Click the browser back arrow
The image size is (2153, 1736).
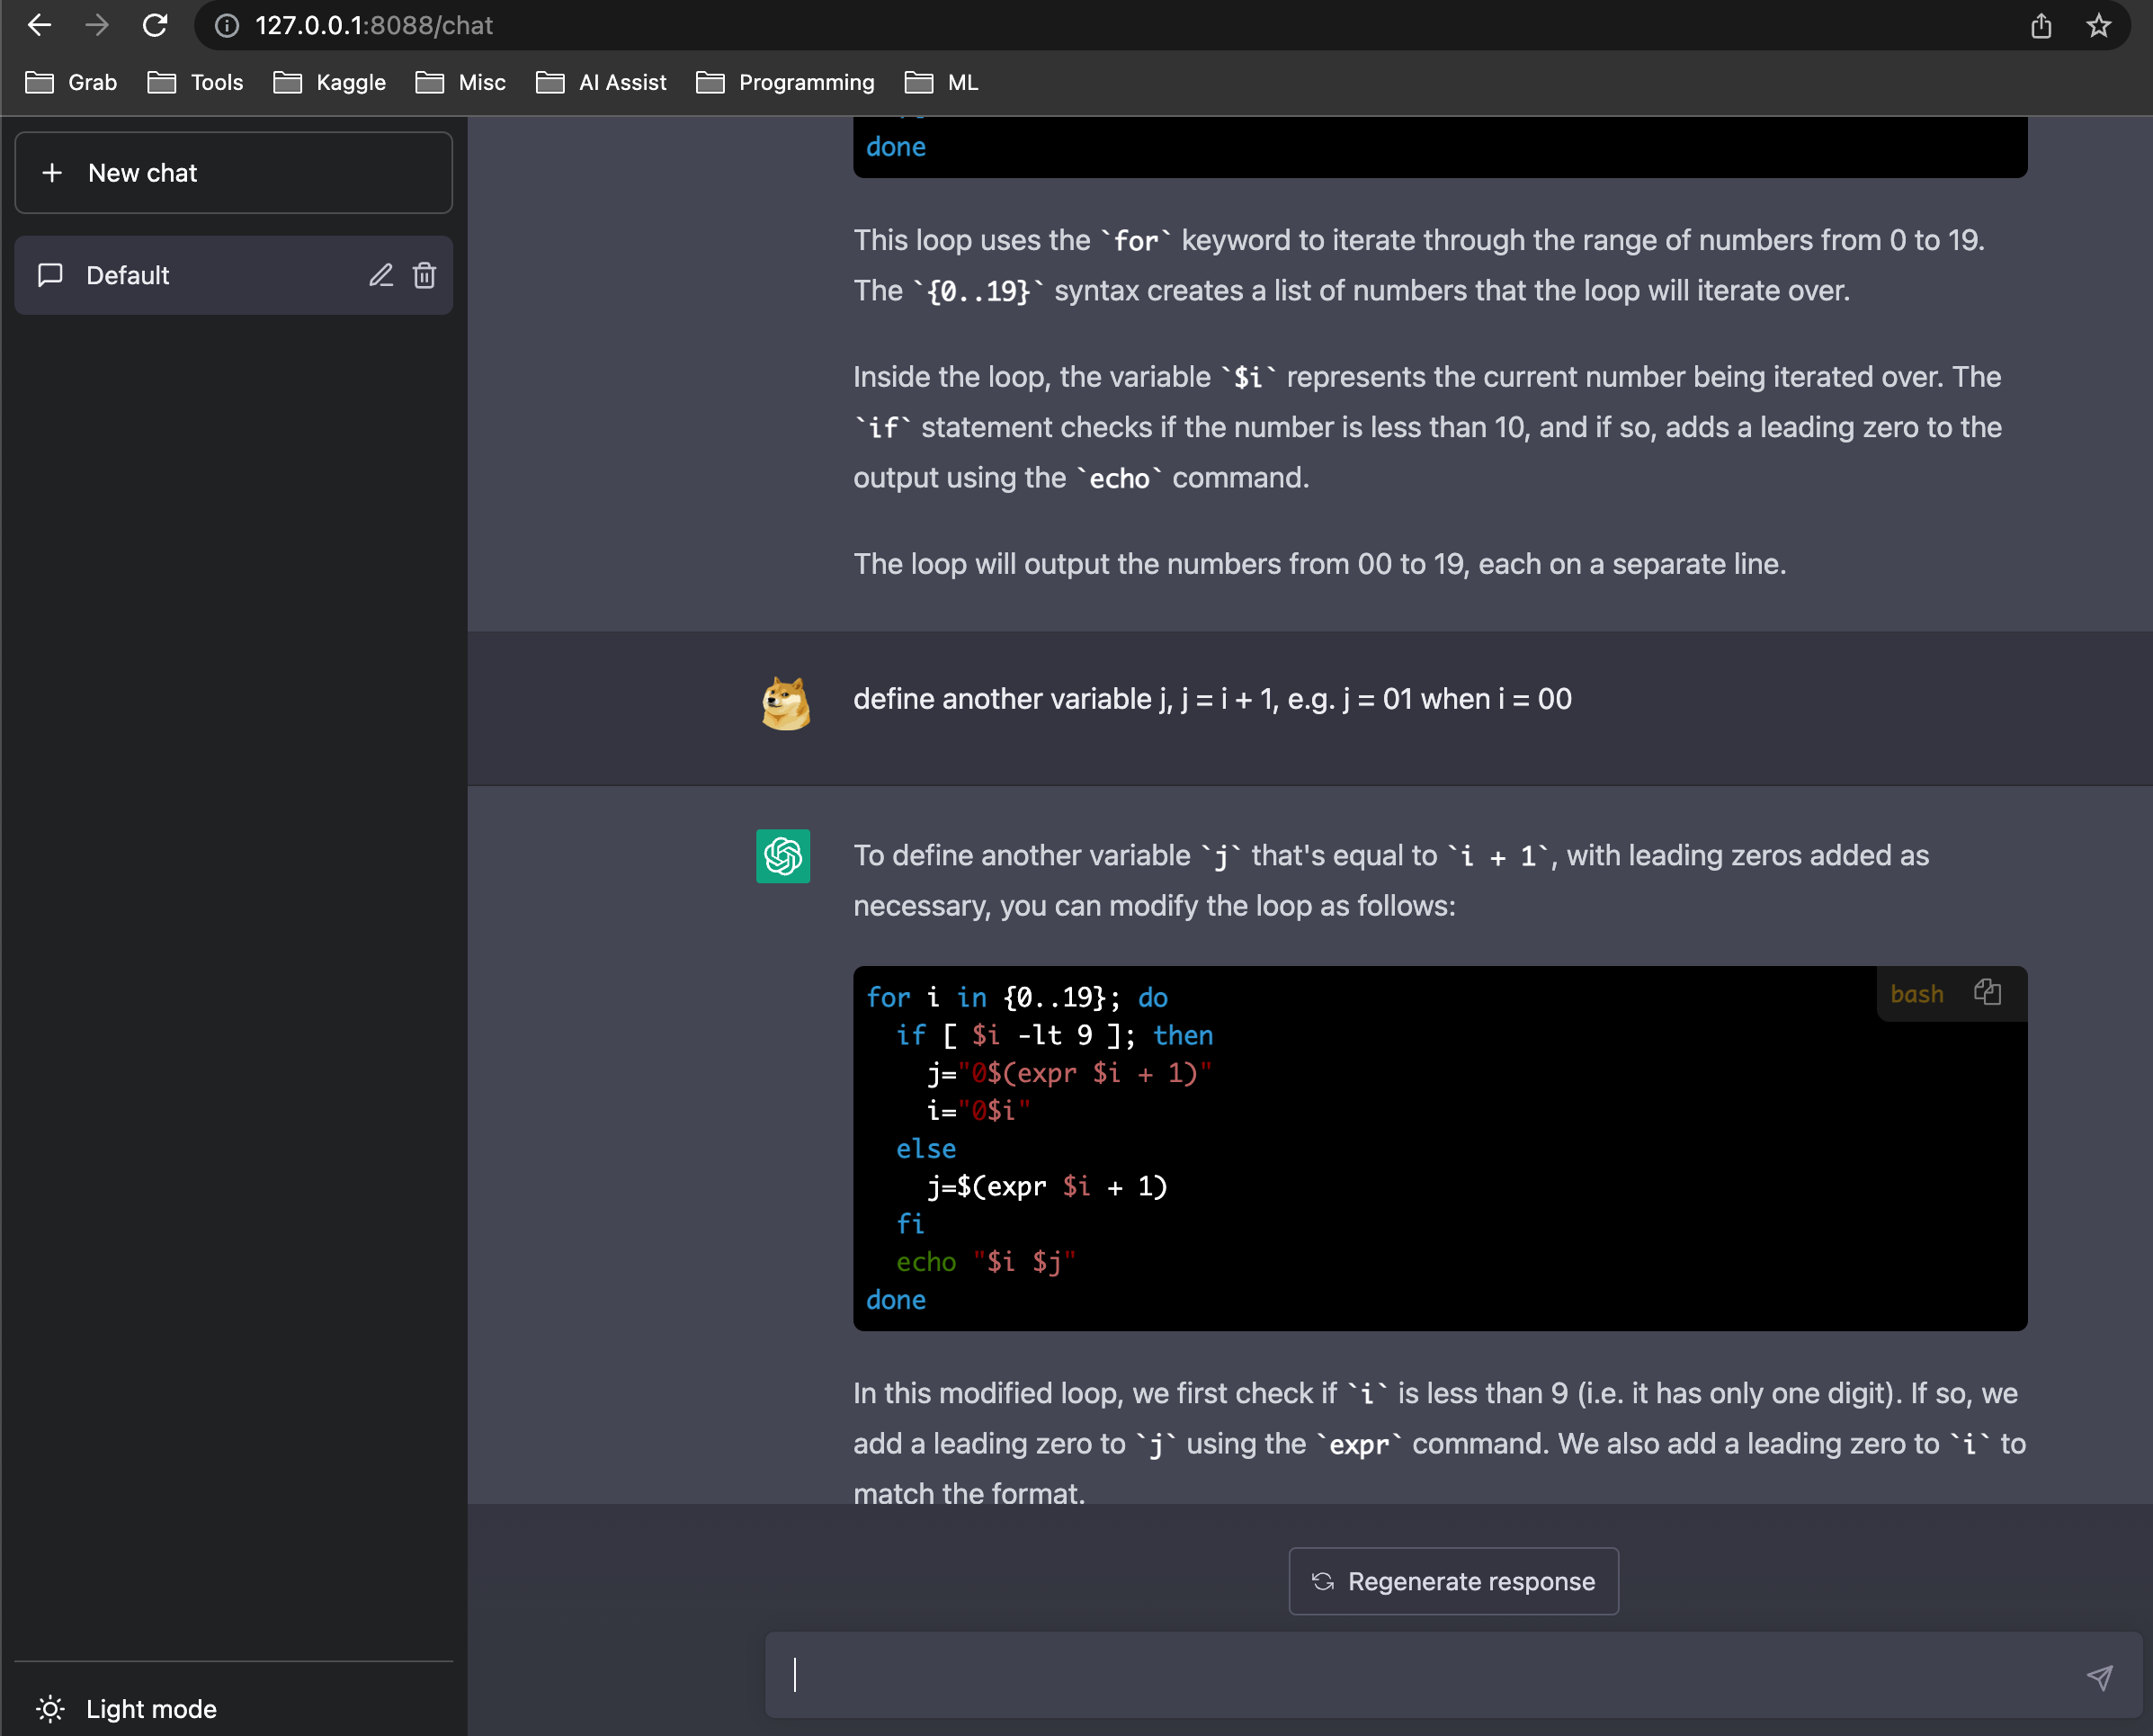click(x=39, y=25)
